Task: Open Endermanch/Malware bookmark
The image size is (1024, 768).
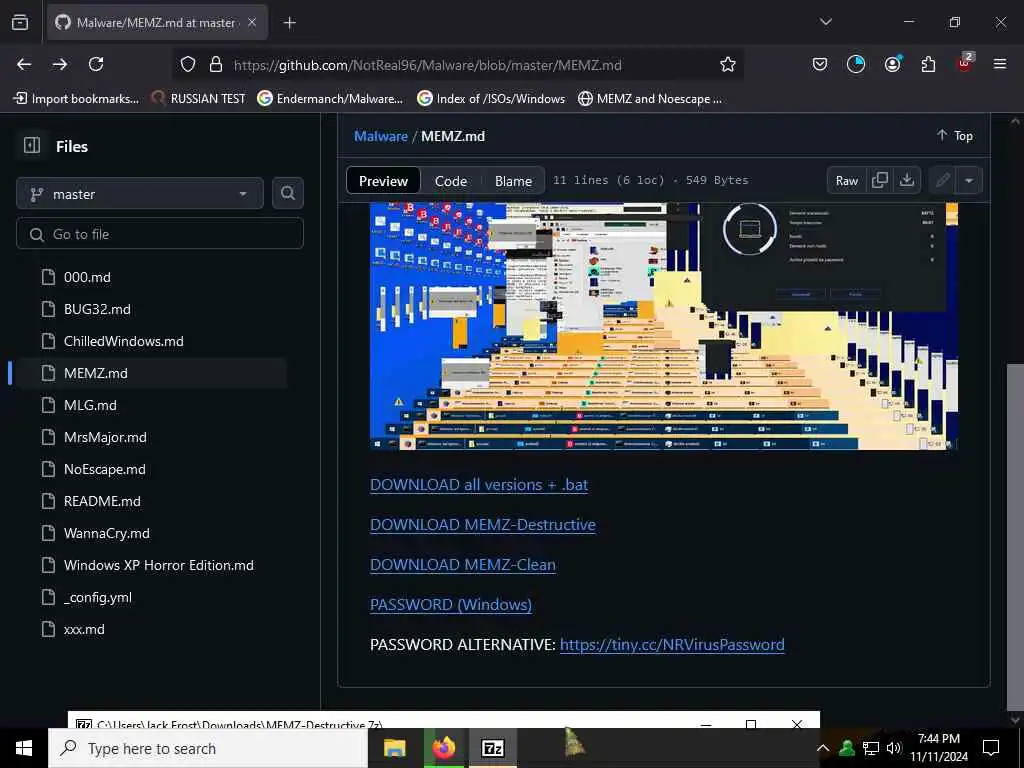Action: (330, 99)
